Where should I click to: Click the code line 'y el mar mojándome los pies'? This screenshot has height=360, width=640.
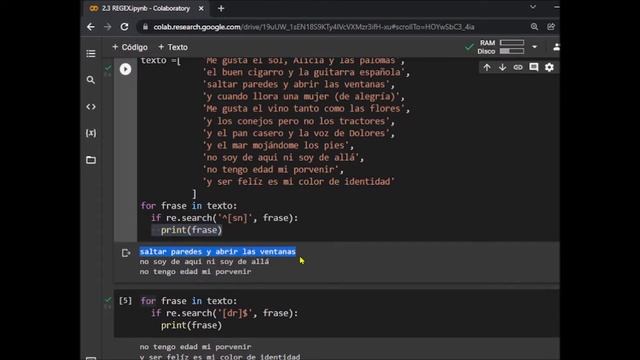click(278, 145)
